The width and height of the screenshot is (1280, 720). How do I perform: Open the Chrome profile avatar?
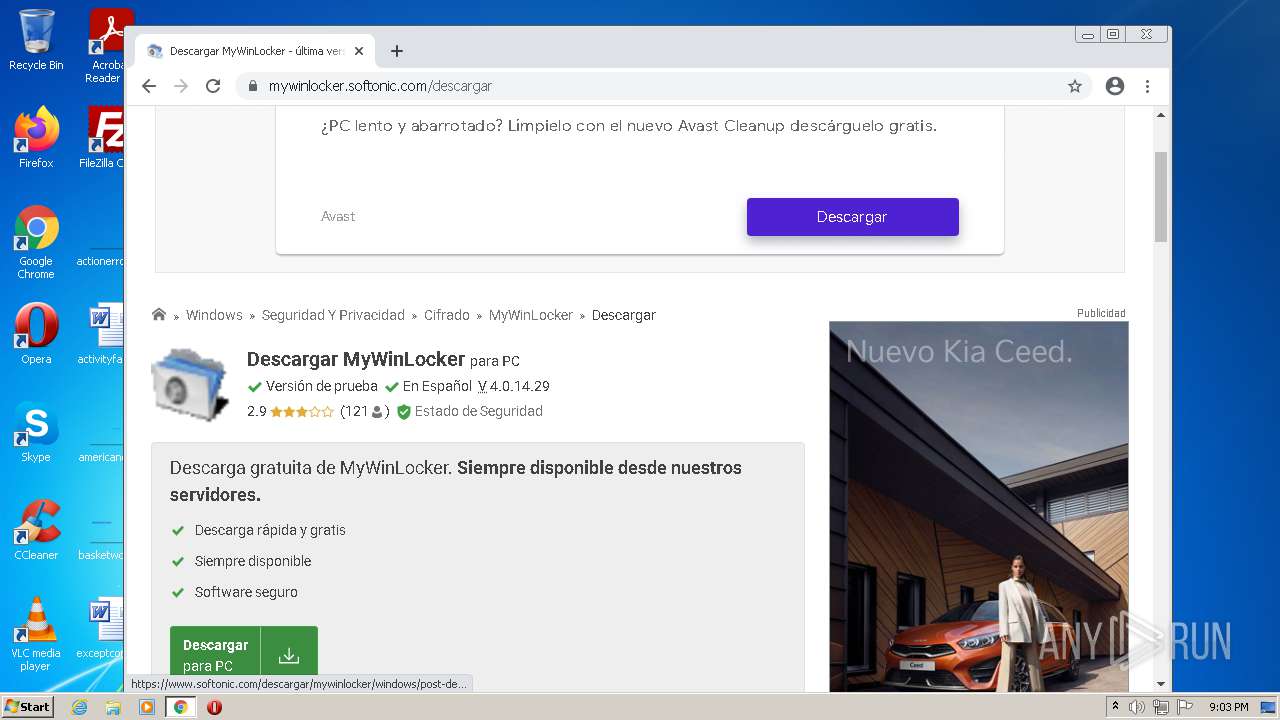(x=1115, y=86)
